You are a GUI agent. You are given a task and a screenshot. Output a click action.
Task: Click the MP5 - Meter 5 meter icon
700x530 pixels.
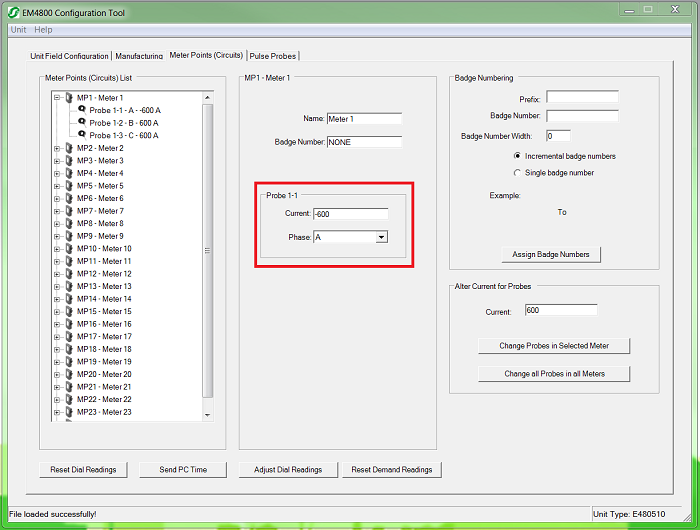(x=69, y=185)
